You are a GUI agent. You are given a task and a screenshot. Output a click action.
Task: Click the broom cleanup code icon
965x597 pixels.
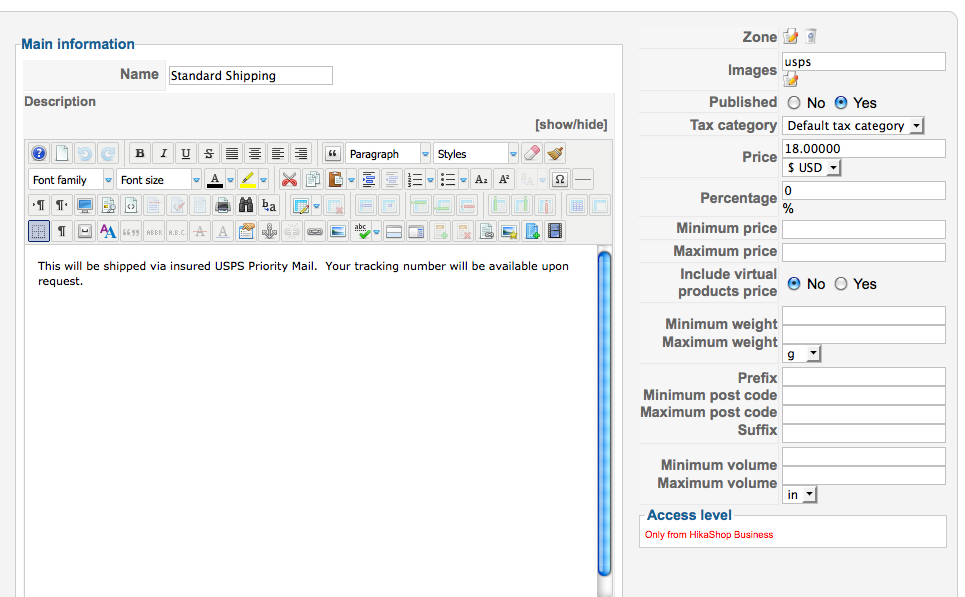coord(555,153)
